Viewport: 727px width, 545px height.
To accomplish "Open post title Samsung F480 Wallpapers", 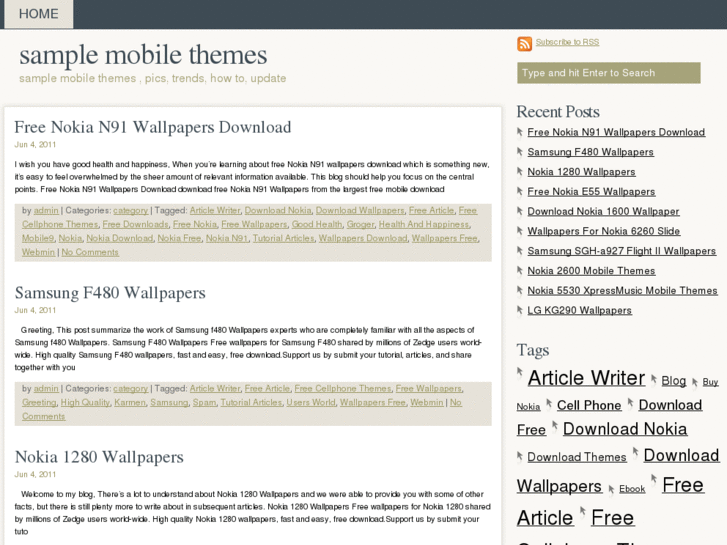I will tap(110, 293).
